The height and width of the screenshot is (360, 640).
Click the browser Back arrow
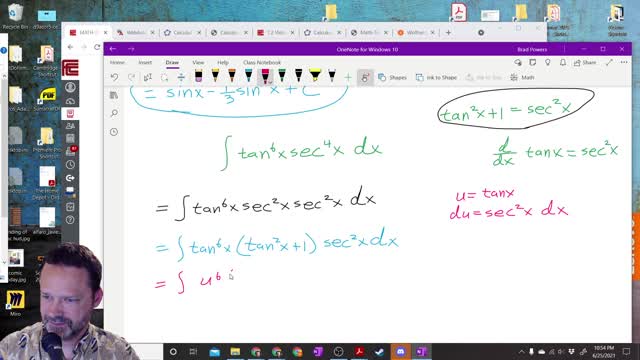(70, 47)
